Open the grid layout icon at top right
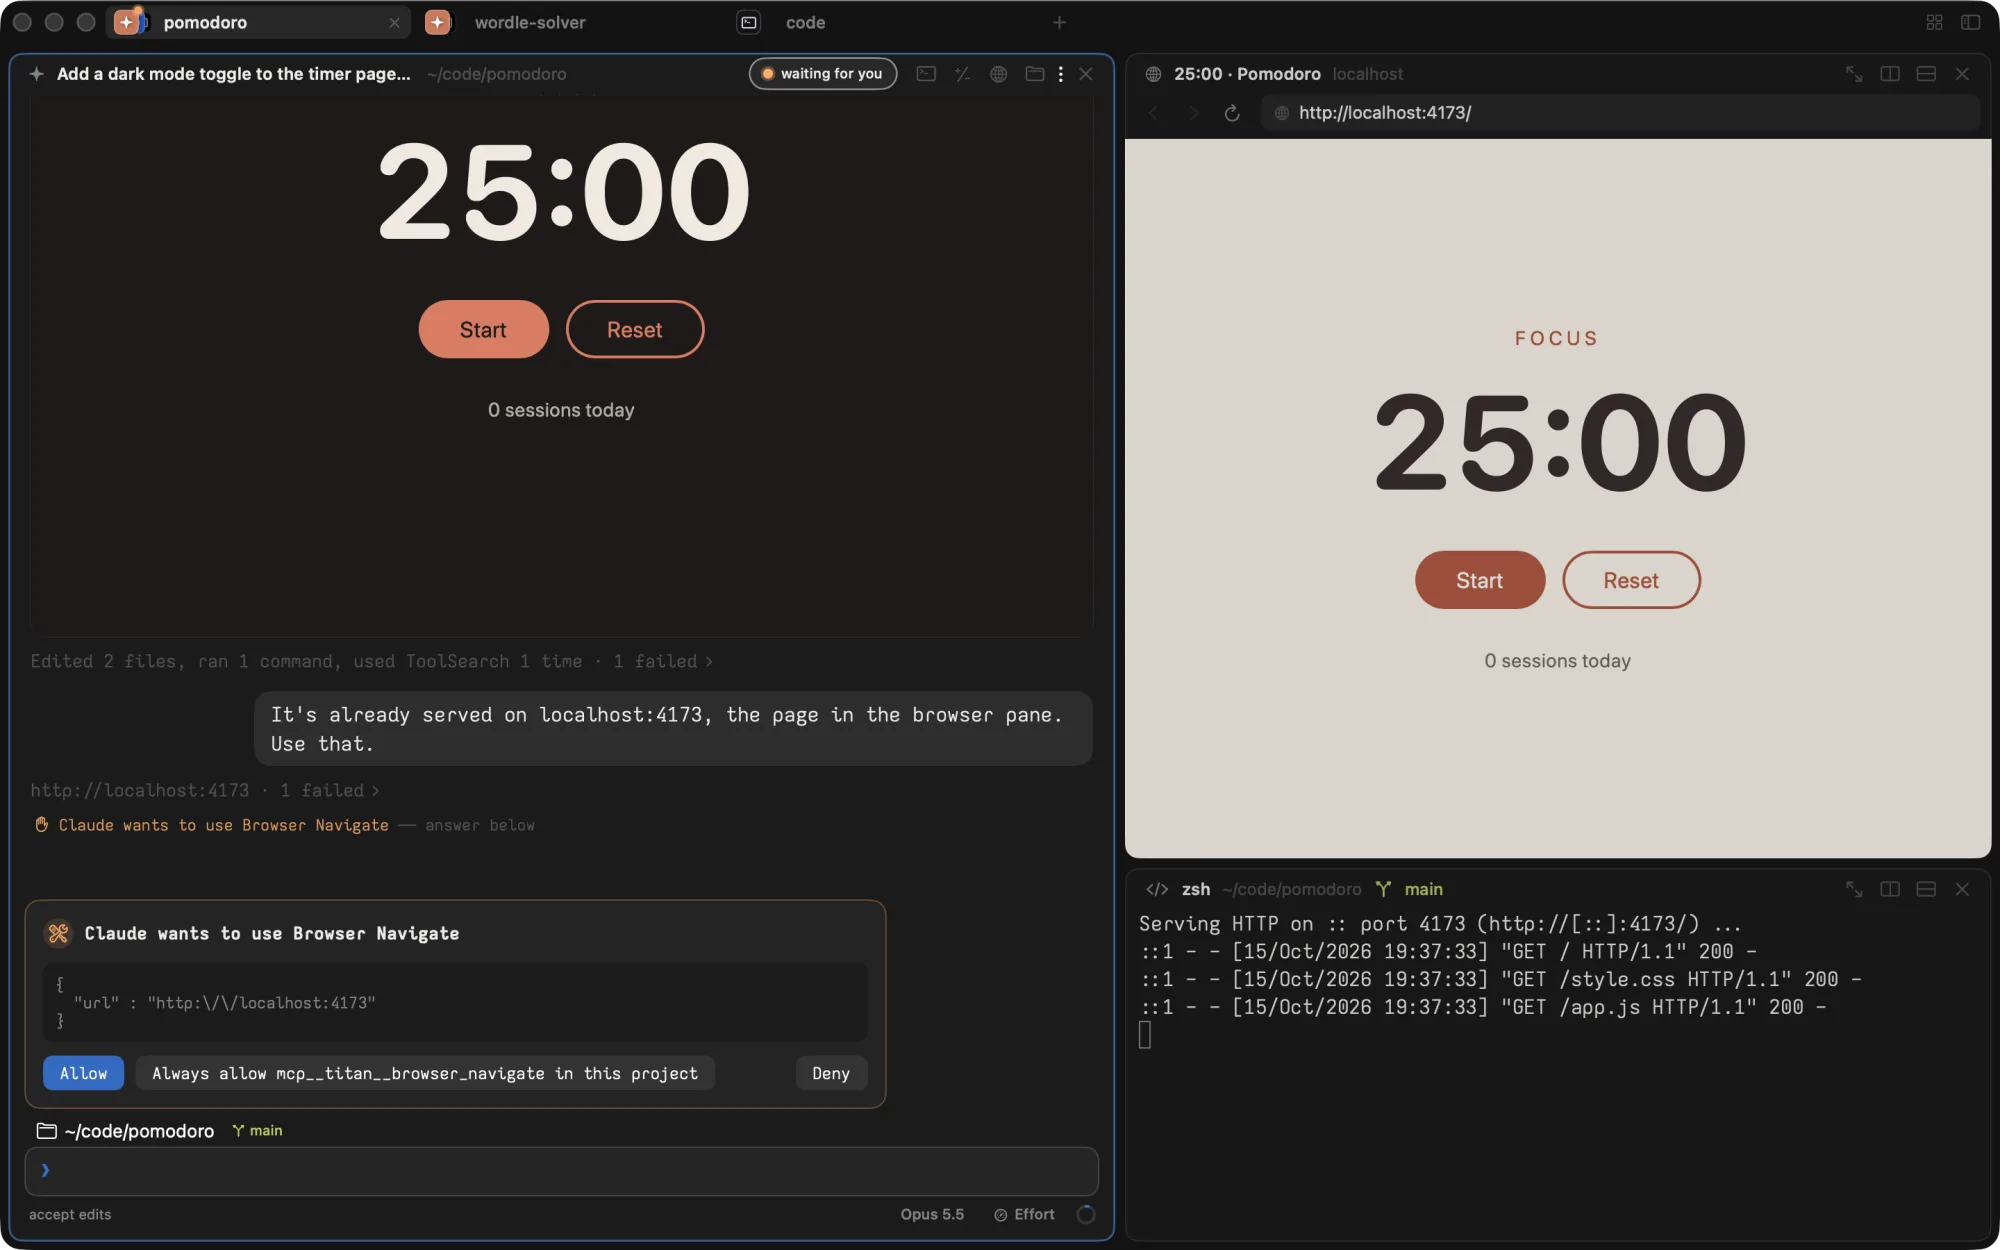This screenshot has height=1250, width=2000. [x=1935, y=22]
